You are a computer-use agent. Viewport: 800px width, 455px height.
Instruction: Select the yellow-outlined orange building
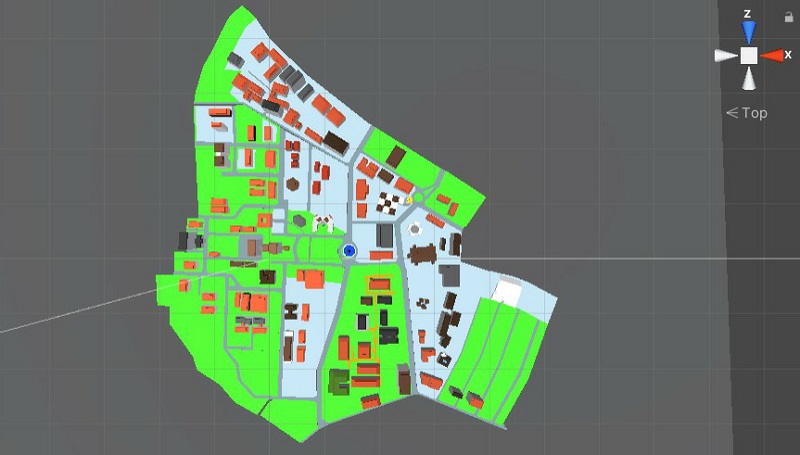coord(379,285)
